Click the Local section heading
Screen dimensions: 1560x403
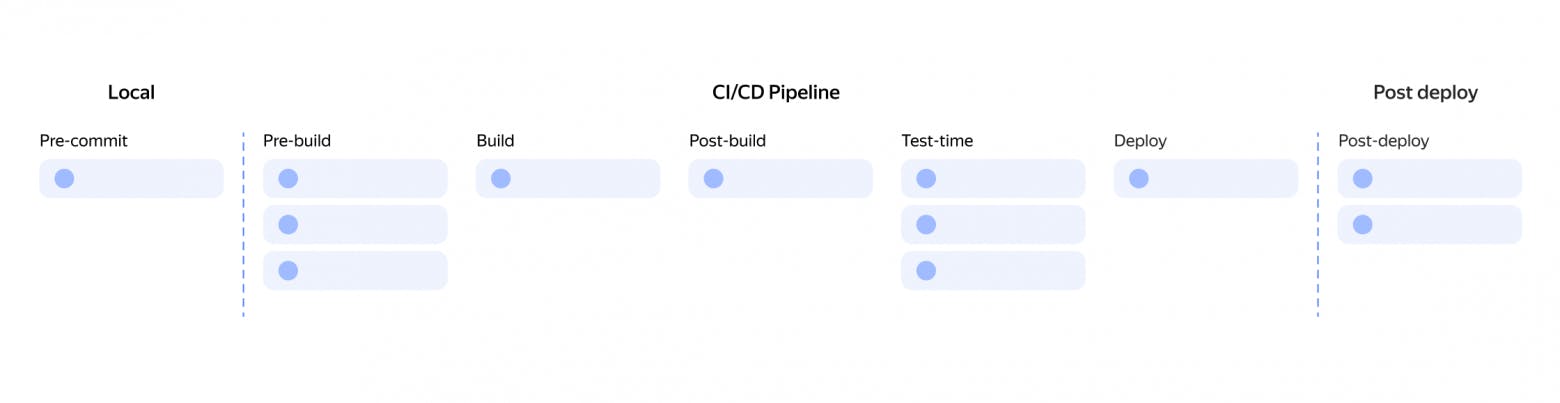[x=131, y=93]
